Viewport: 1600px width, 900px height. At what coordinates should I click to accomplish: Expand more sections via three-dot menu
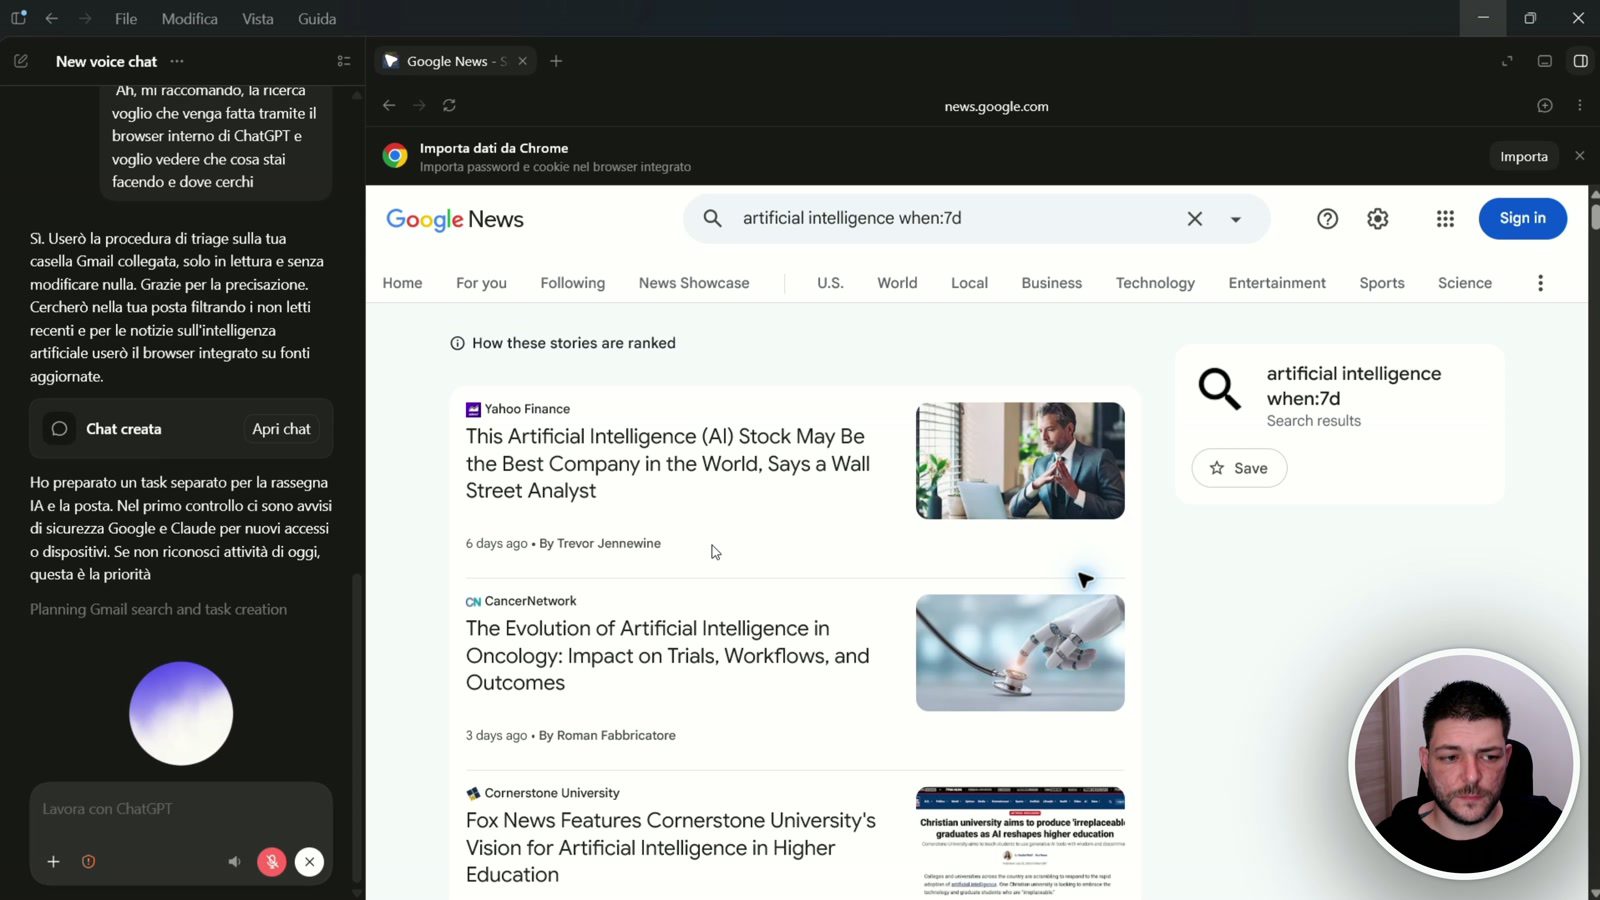point(1540,283)
